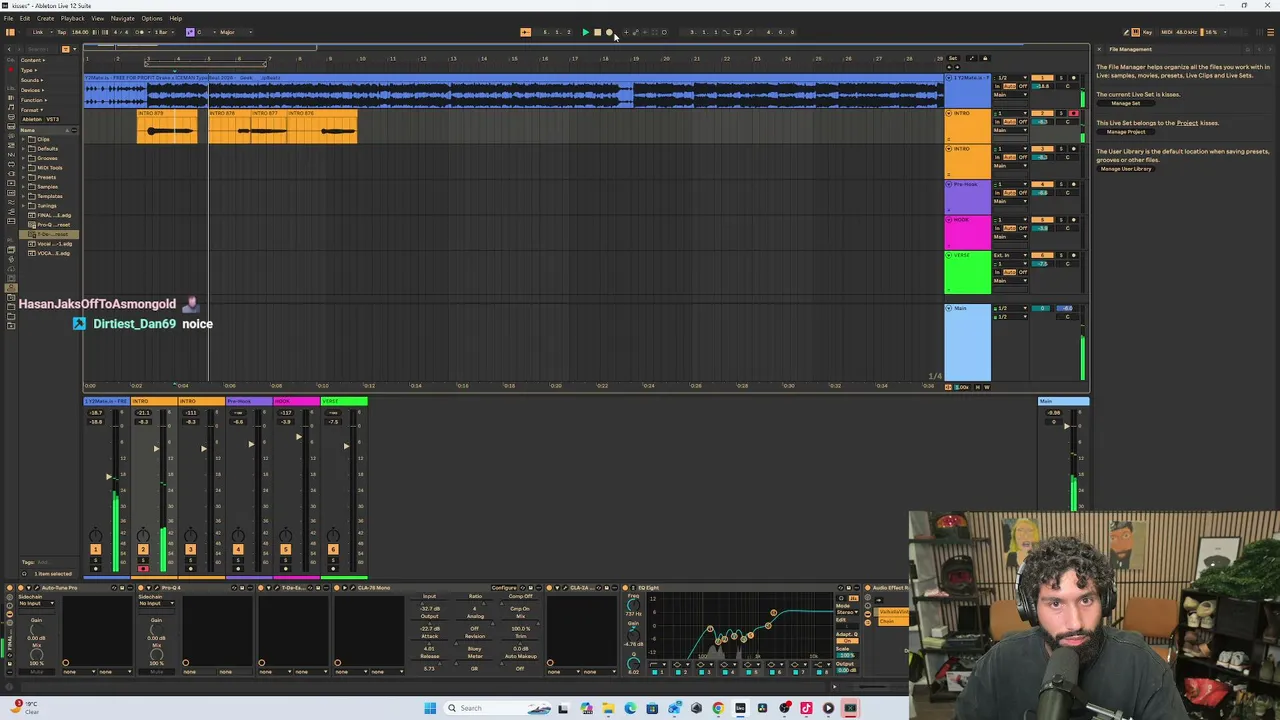Open the Sidechain No Input dropdown on Auto-Tune Pro
1280x720 pixels.
point(37,603)
